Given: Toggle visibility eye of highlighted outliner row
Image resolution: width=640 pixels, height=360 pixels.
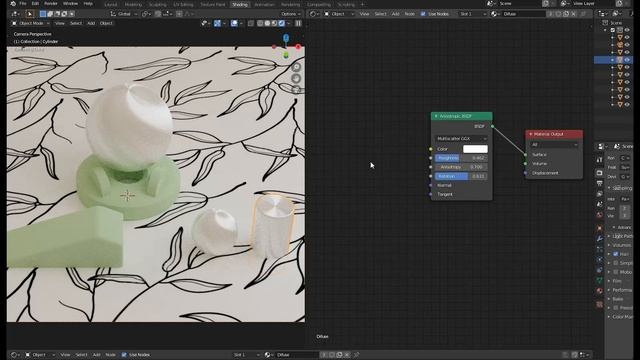Looking at the screenshot, I should (627, 60).
